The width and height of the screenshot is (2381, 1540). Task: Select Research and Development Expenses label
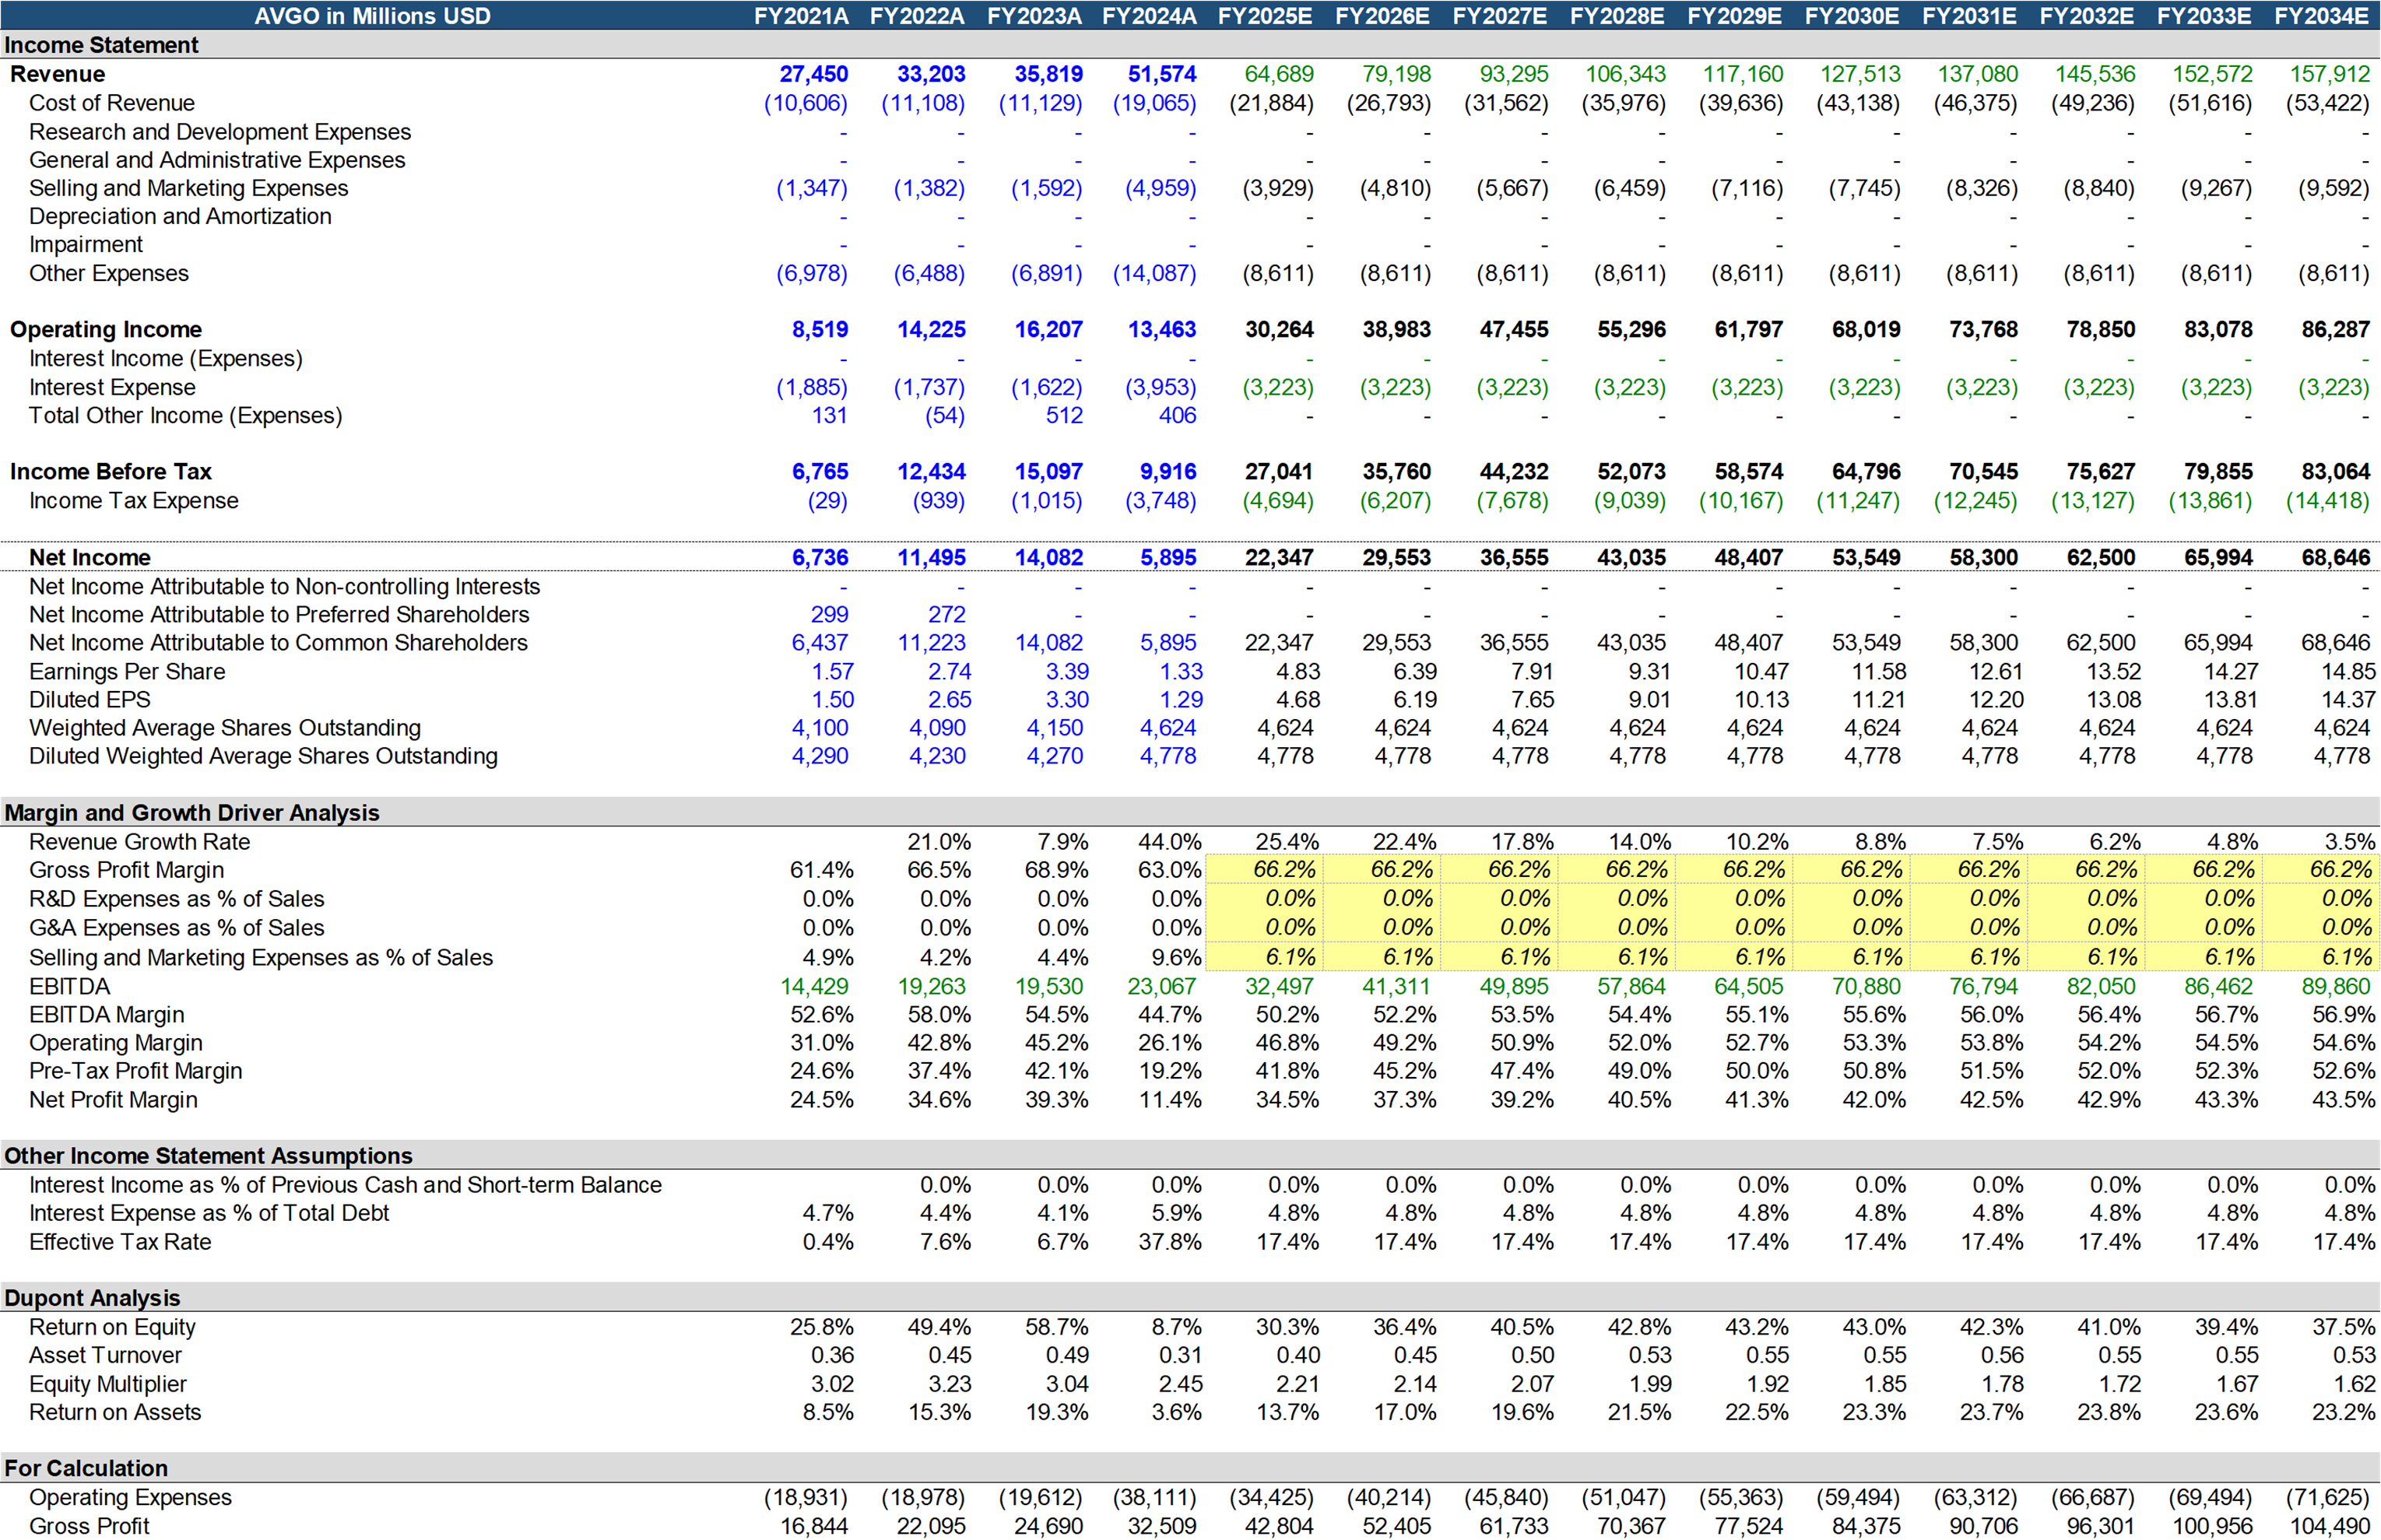pos(220,132)
